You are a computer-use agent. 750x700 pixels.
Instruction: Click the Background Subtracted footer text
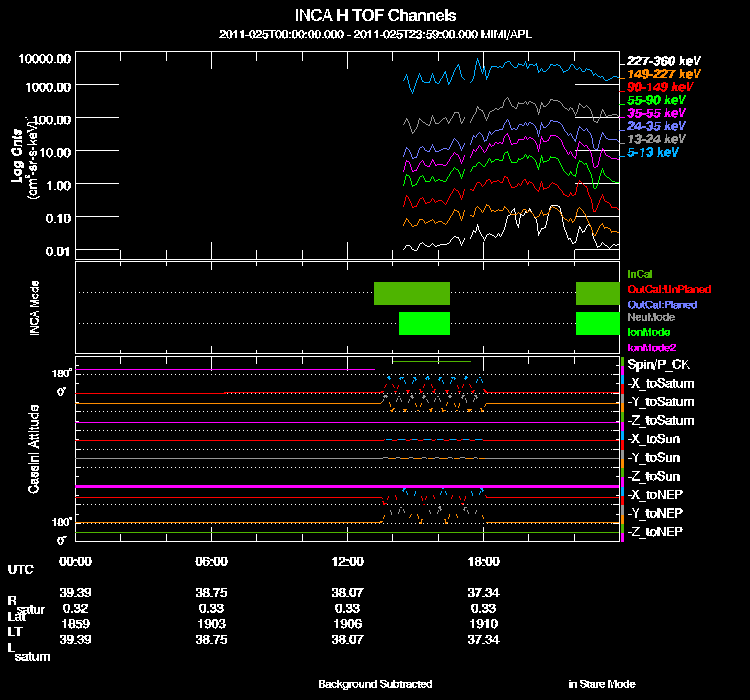click(x=375, y=684)
